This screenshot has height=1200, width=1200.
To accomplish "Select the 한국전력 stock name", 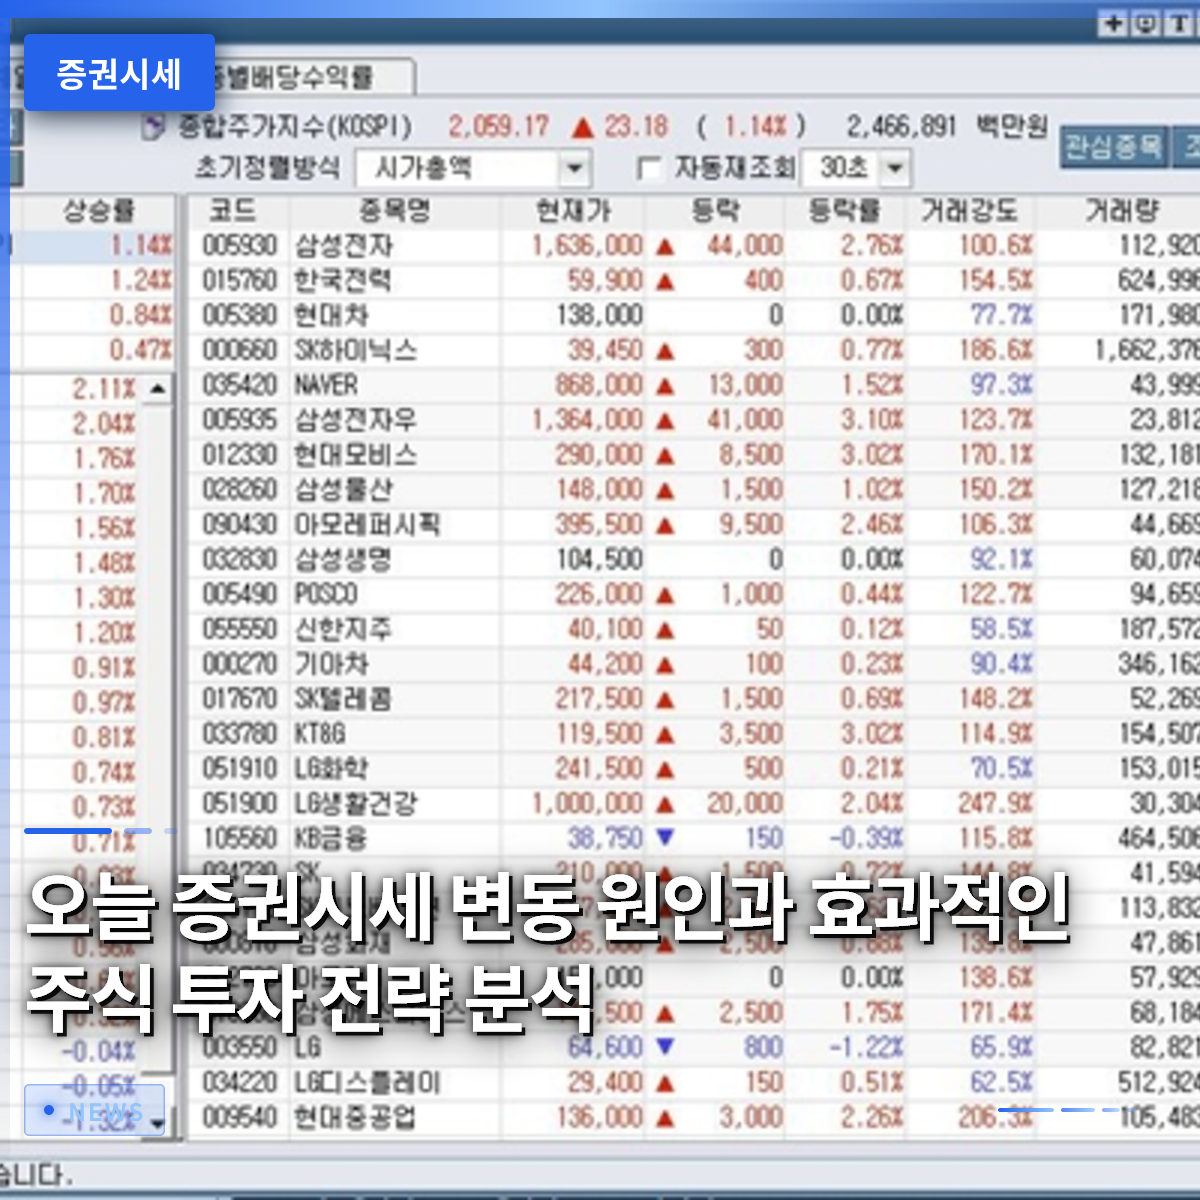I will (342, 281).
